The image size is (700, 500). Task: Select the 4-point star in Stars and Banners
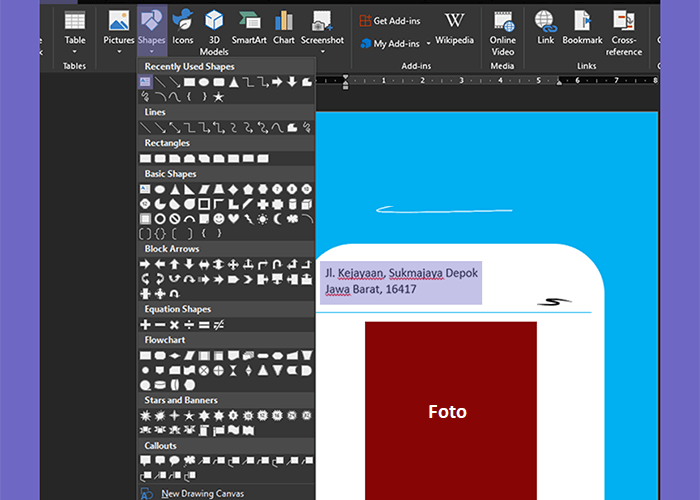[175, 416]
